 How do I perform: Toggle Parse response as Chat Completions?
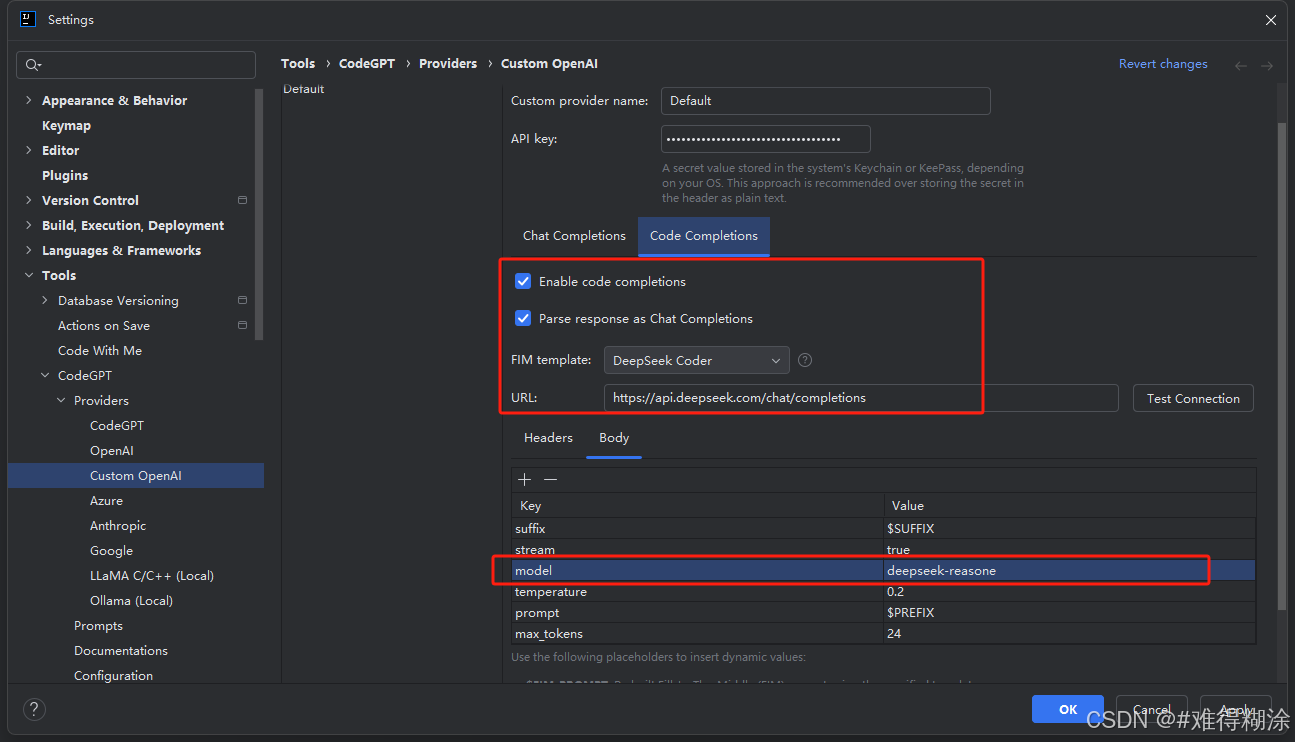coord(523,318)
